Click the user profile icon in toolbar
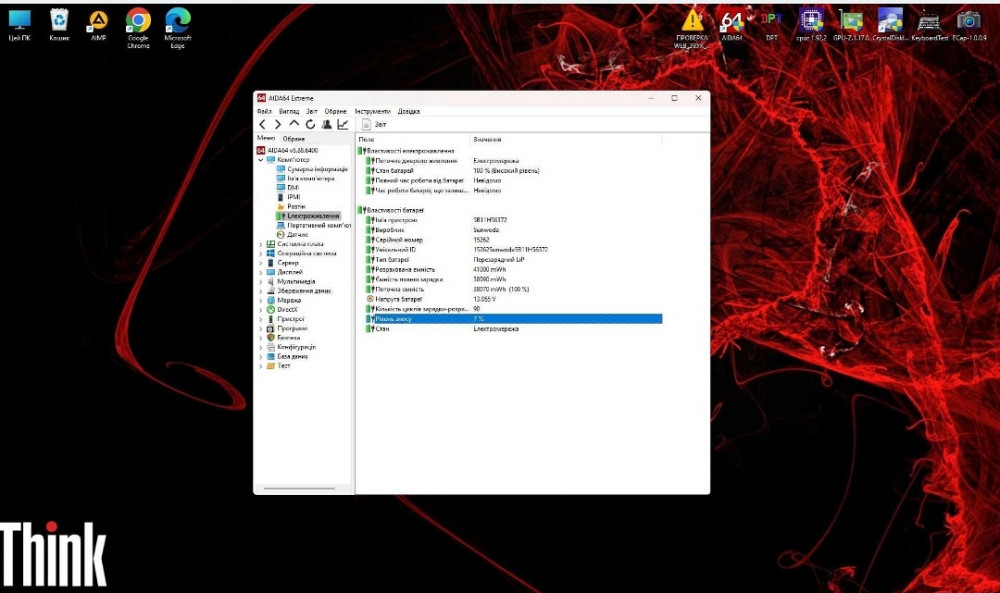Viewport: 1000px width, 593px height. click(x=326, y=124)
